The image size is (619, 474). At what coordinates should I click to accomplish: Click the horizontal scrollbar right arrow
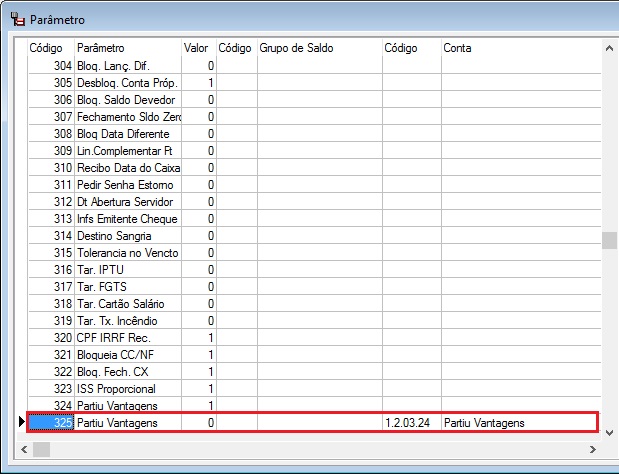[592, 450]
